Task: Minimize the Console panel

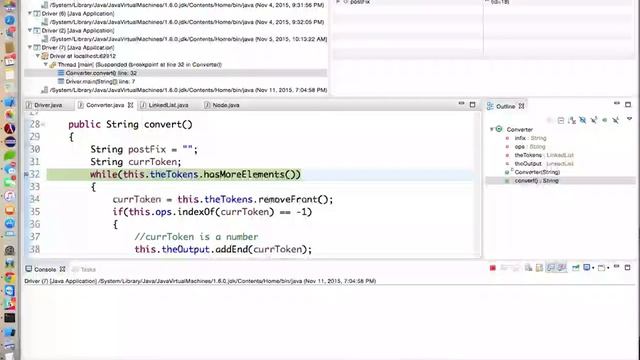Action: 617,267
